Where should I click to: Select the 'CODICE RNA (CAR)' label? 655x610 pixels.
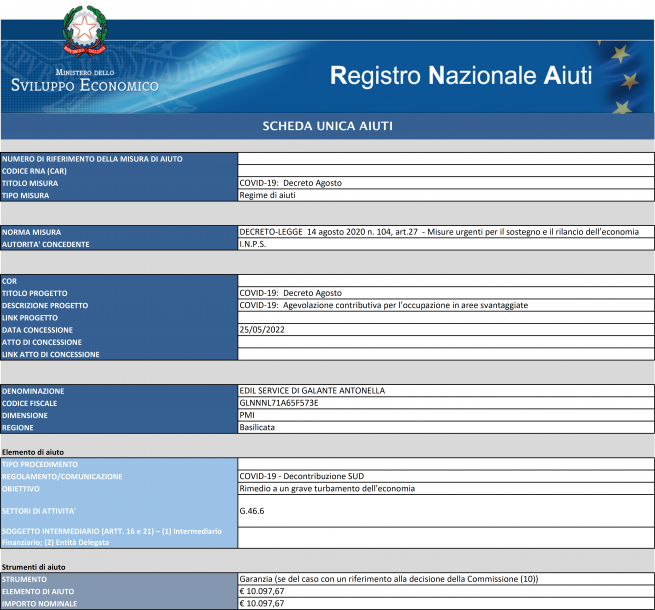34,171
